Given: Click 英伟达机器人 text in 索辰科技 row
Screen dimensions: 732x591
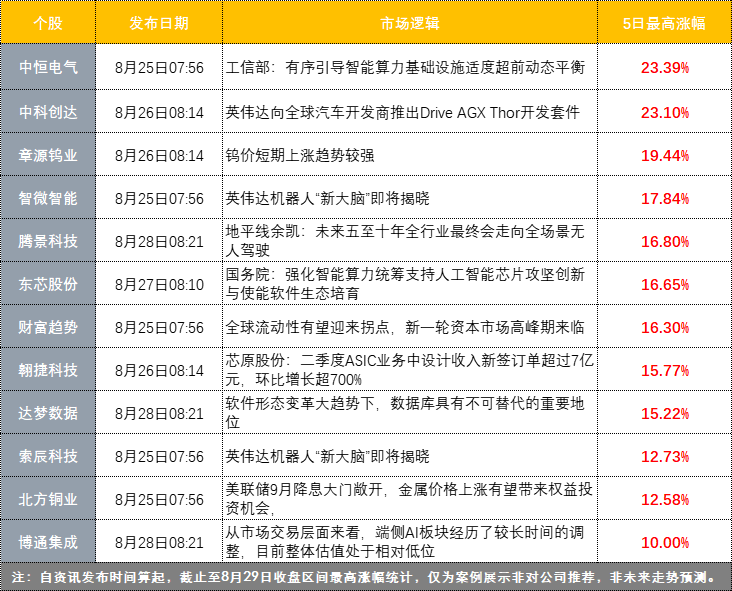Looking at the screenshot, I should [327, 456].
